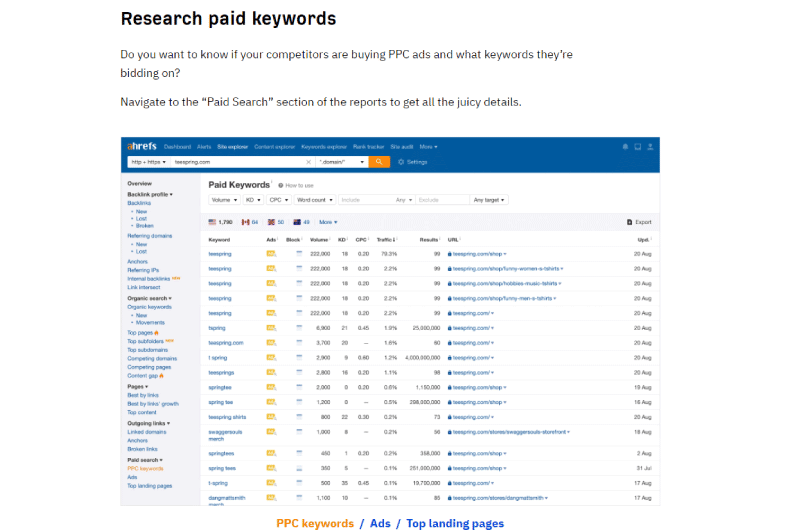Collapse the Organic search sidebar section
The width and height of the screenshot is (800, 530).
pyautogui.click(x=149, y=298)
